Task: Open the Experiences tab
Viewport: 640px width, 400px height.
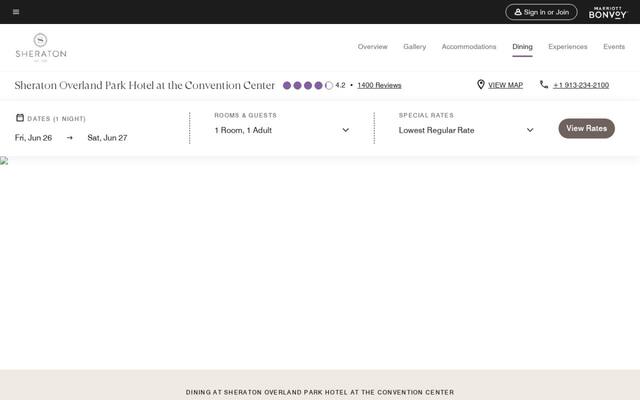Action: pyautogui.click(x=567, y=47)
